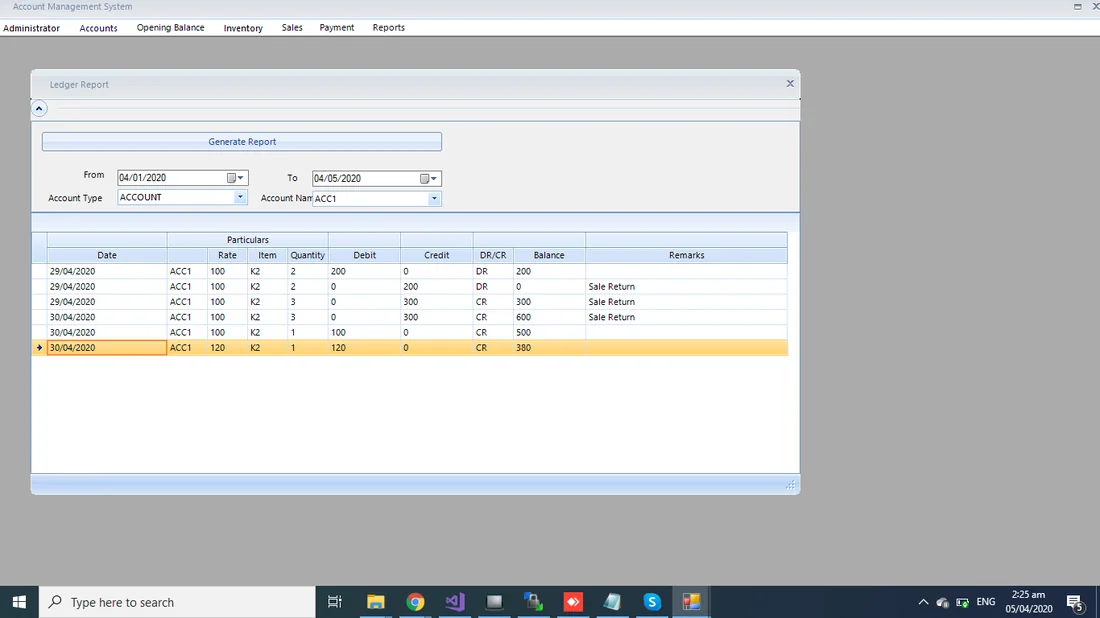Click the Debit column header
The width and height of the screenshot is (1100, 618).
[x=364, y=255]
